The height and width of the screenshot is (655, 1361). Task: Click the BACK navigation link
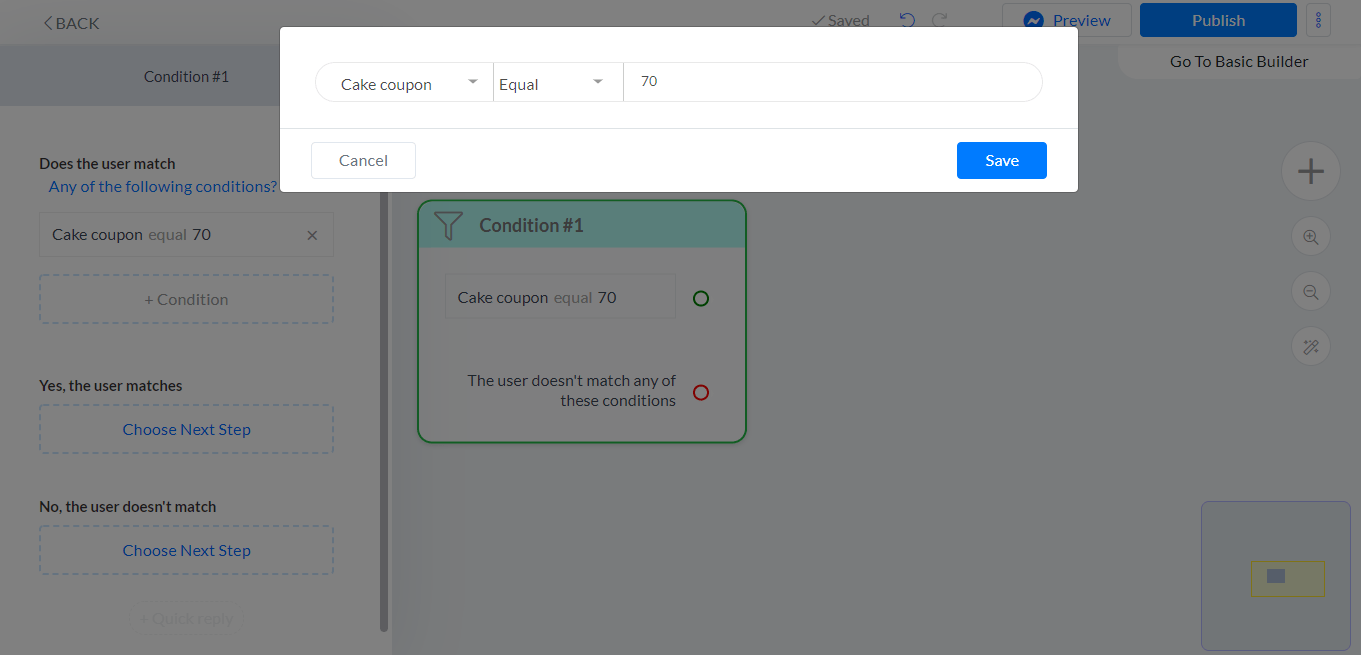point(69,22)
